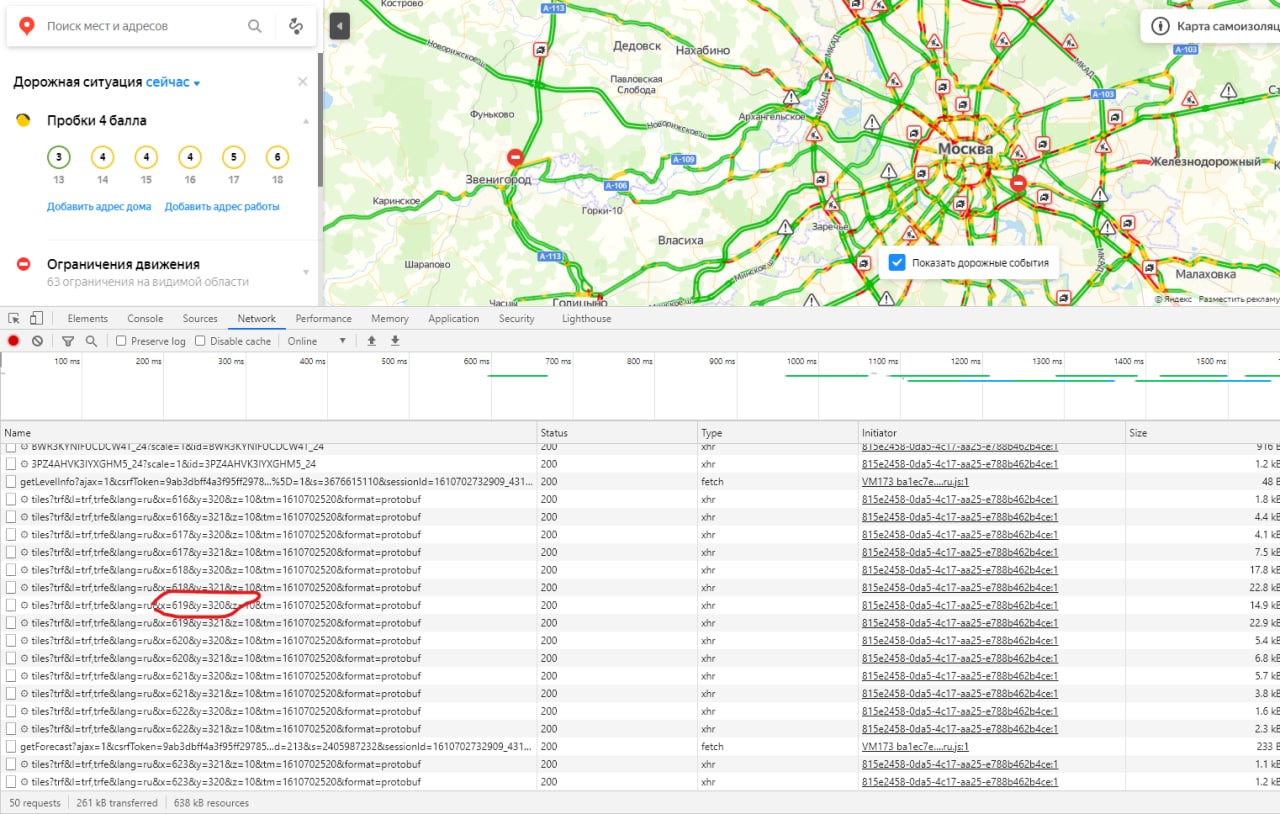
Task: Toggle the device toolbar in DevTools
Action: (x=36, y=318)
